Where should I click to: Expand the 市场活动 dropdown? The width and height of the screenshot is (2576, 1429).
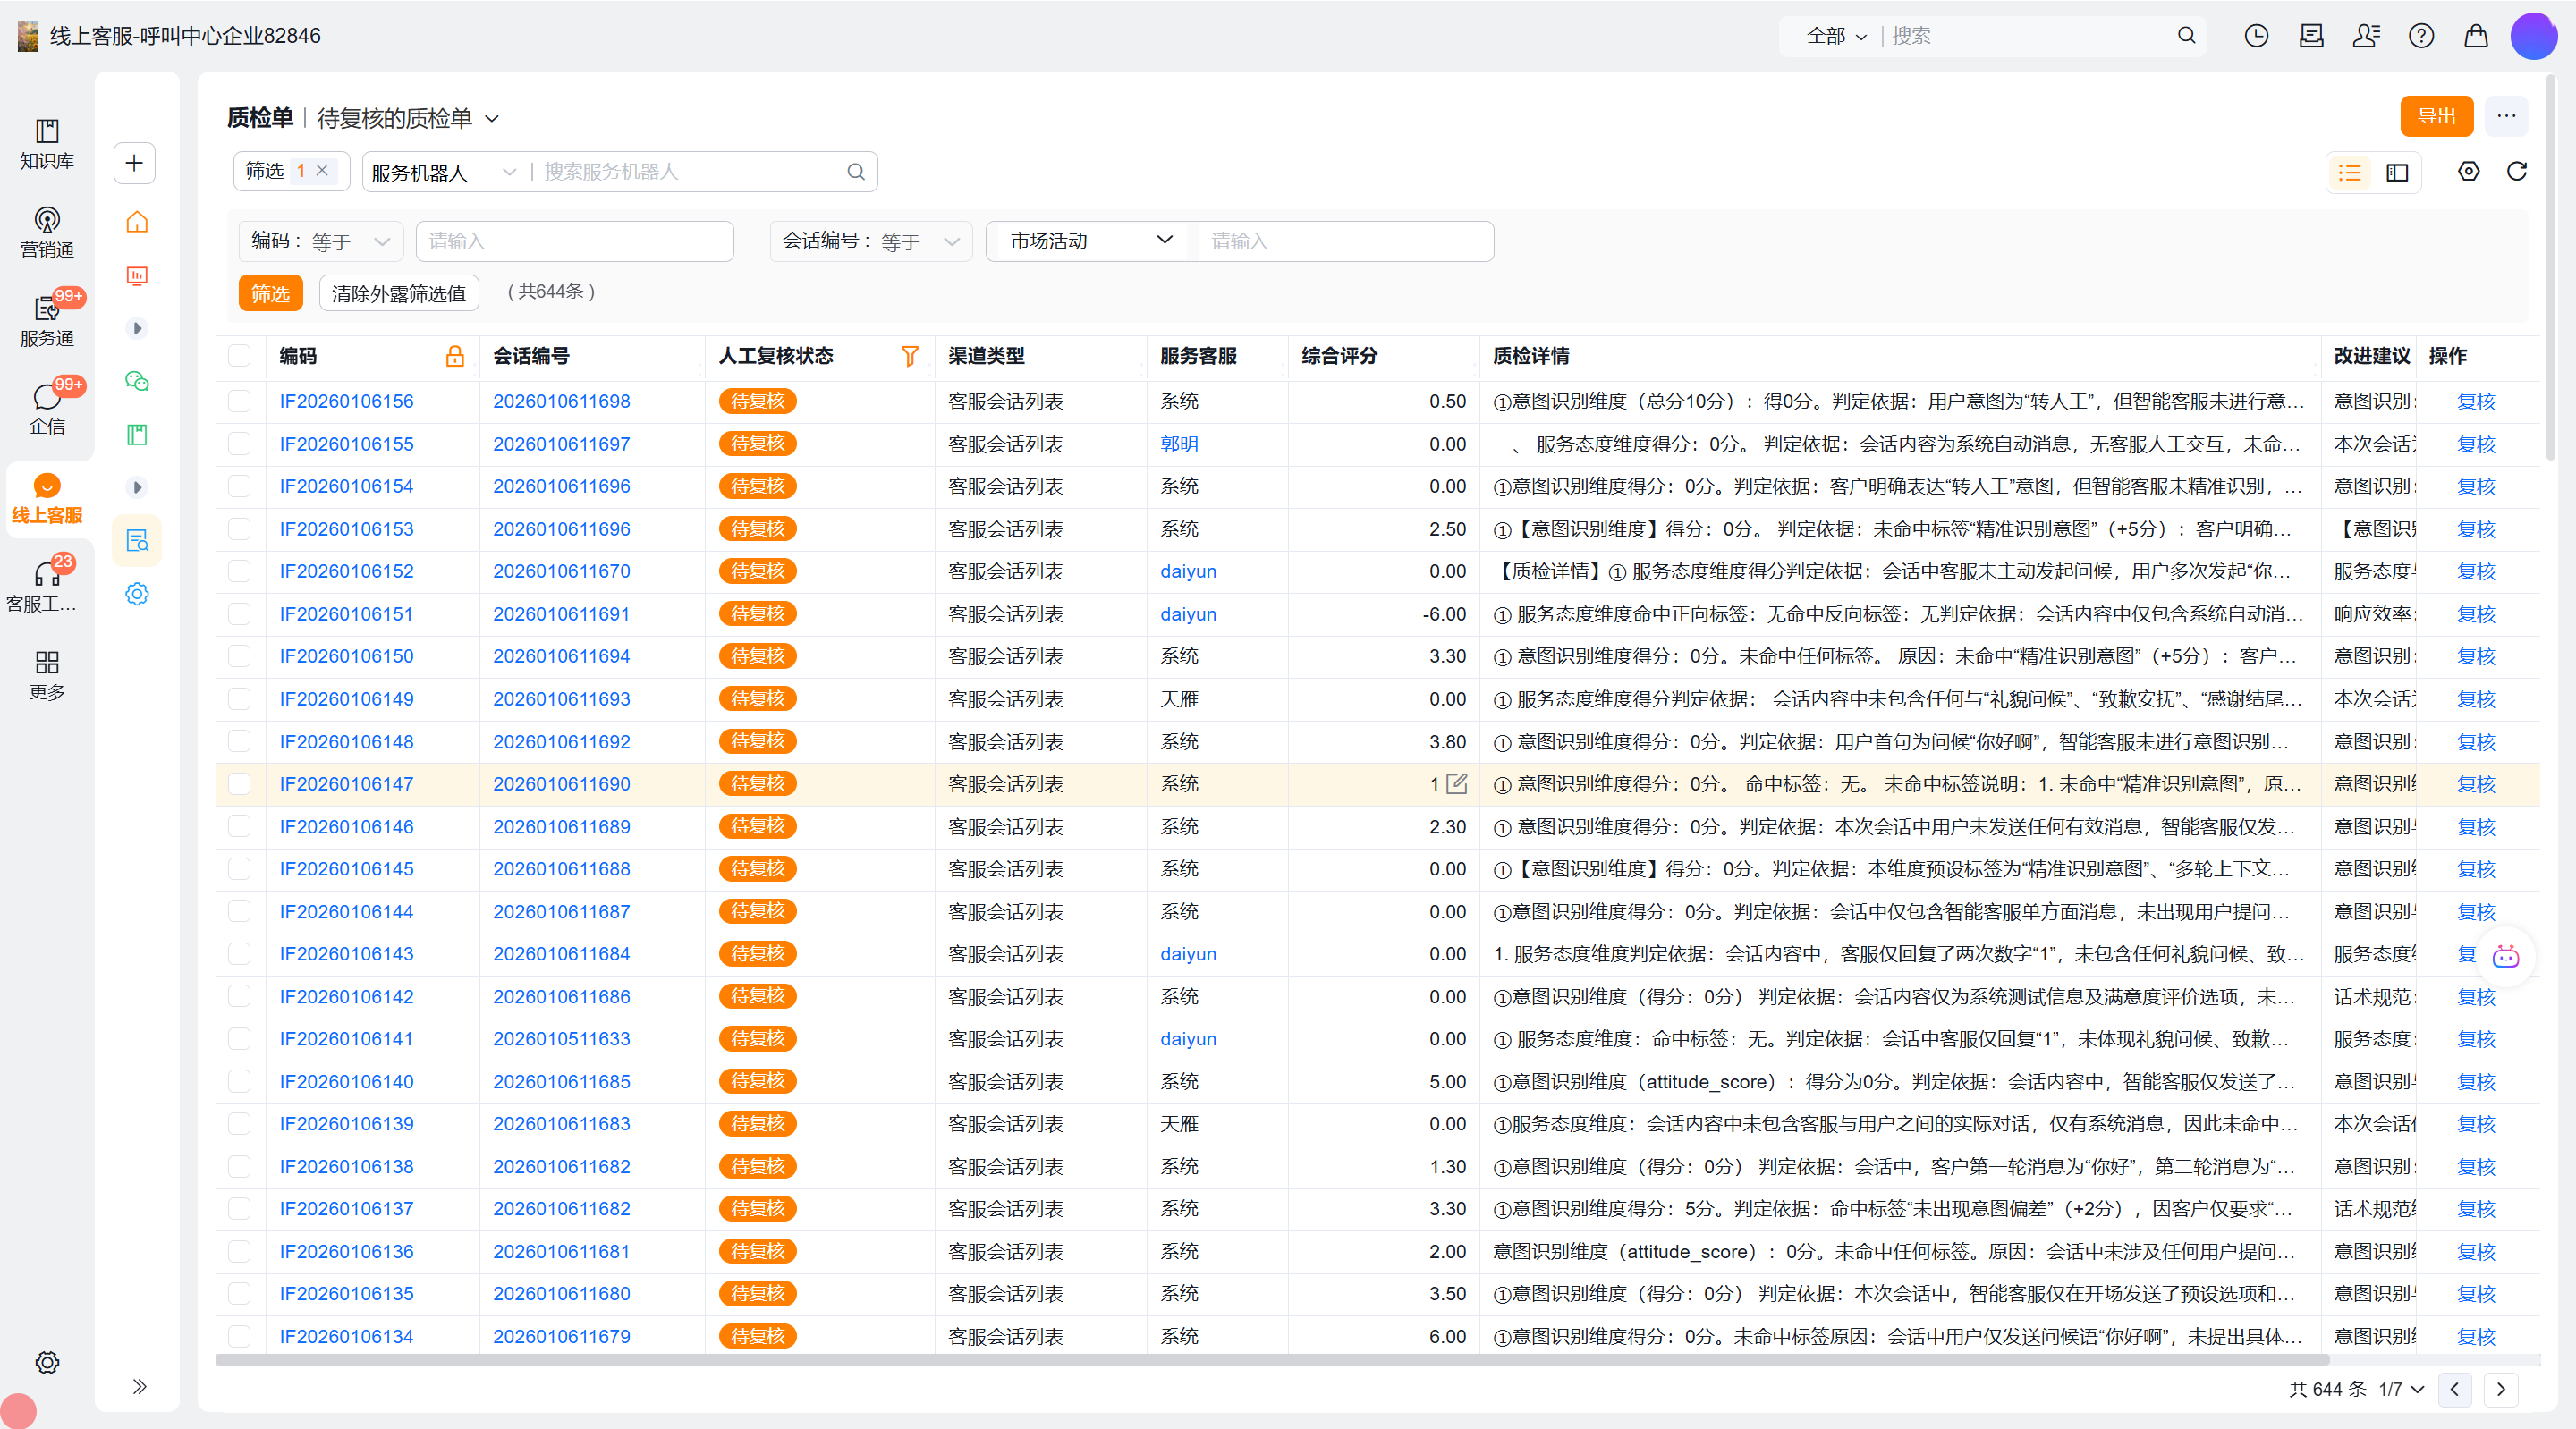point(1091,241)
